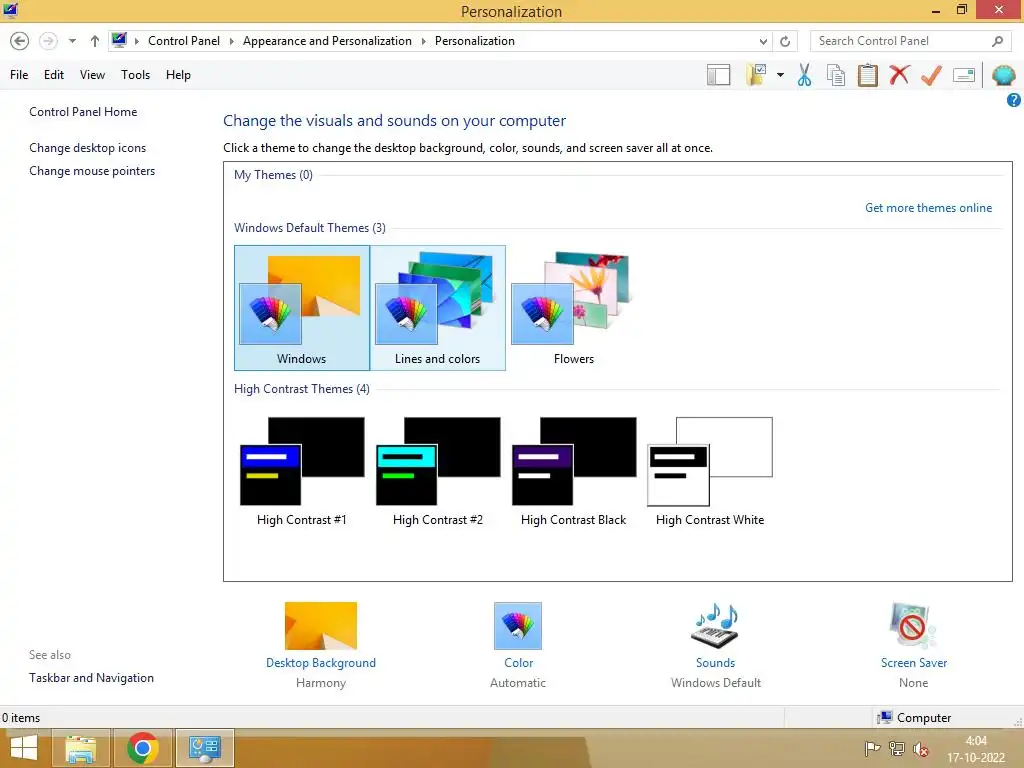Open the folder options dropdown arrow
1024x768 pixels.
(x=780, y=75)
